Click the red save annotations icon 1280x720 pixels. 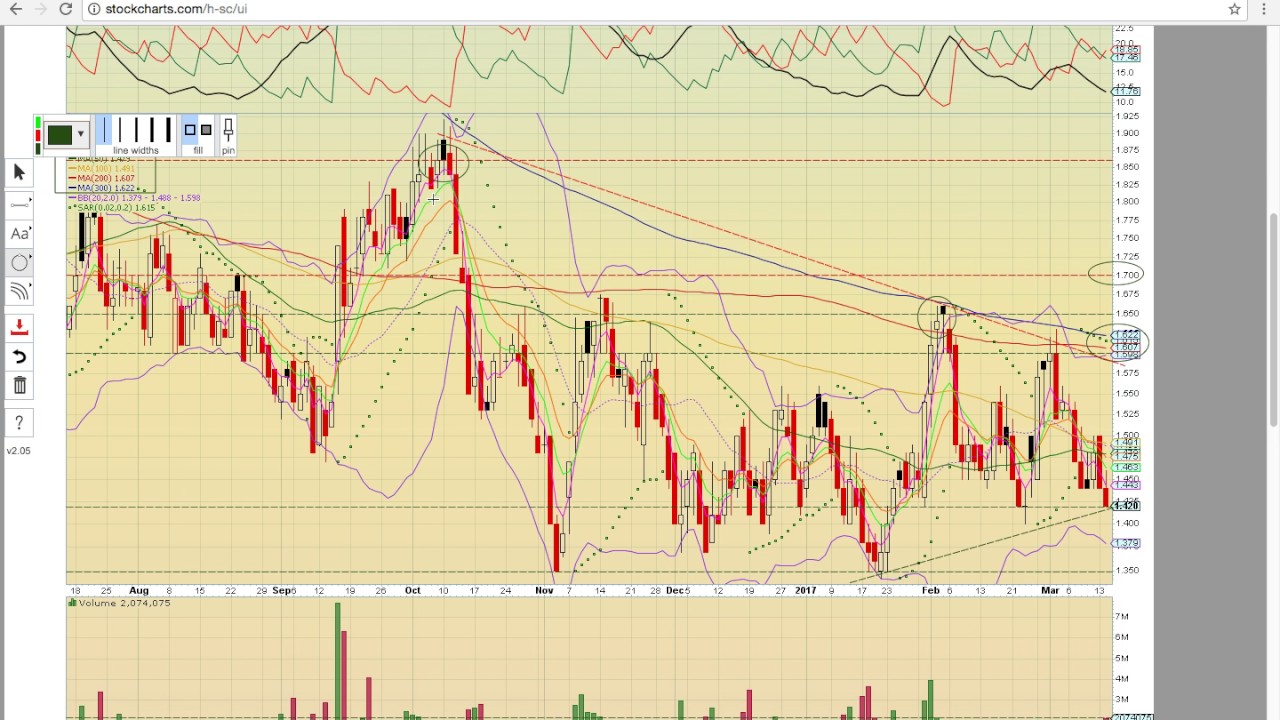(19, 327)
